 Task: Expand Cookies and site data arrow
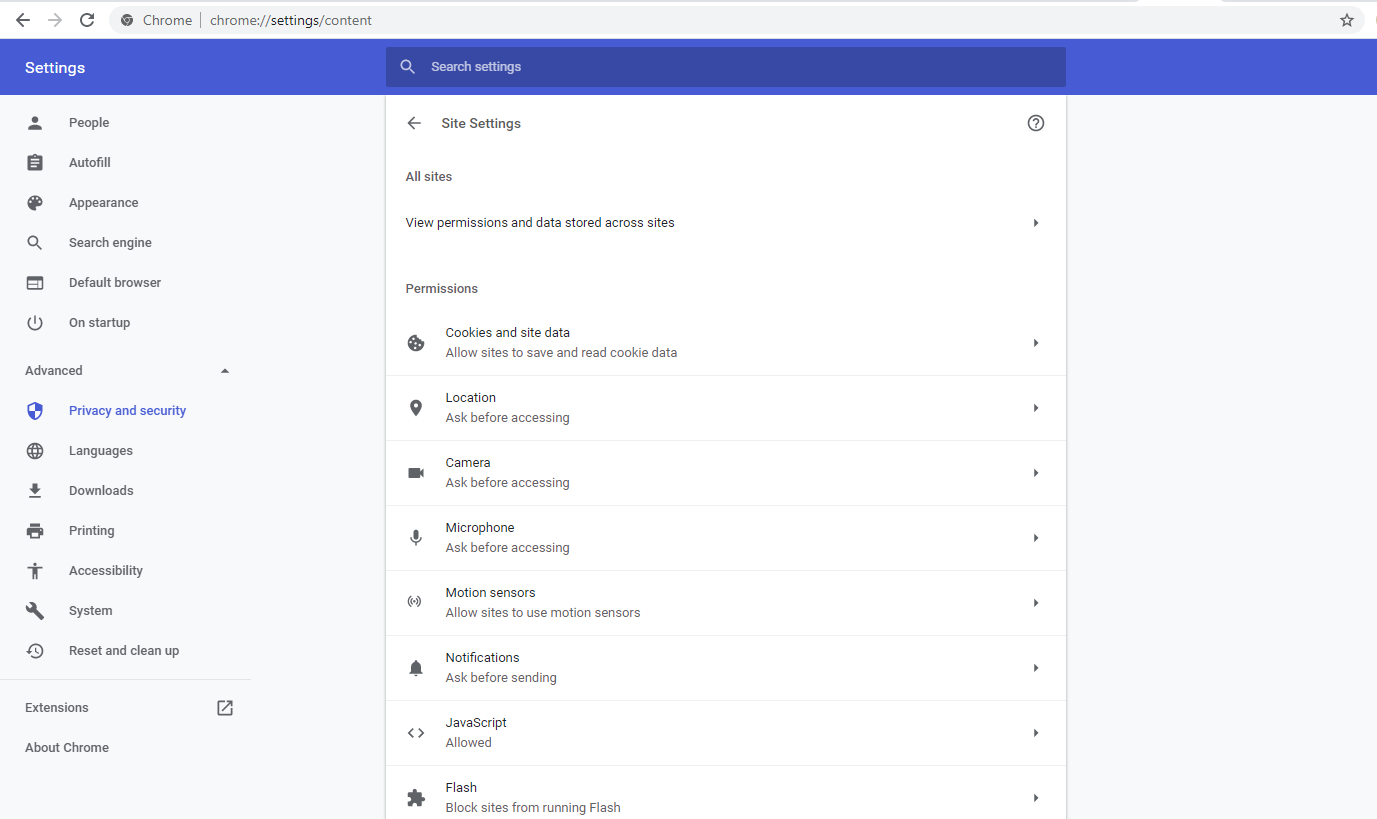click(1036, 343)
